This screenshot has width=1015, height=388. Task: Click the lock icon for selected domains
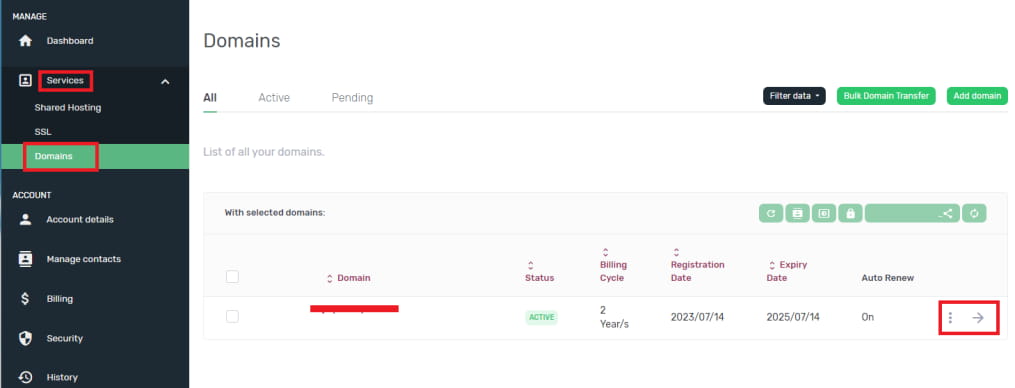click(851, 213)
